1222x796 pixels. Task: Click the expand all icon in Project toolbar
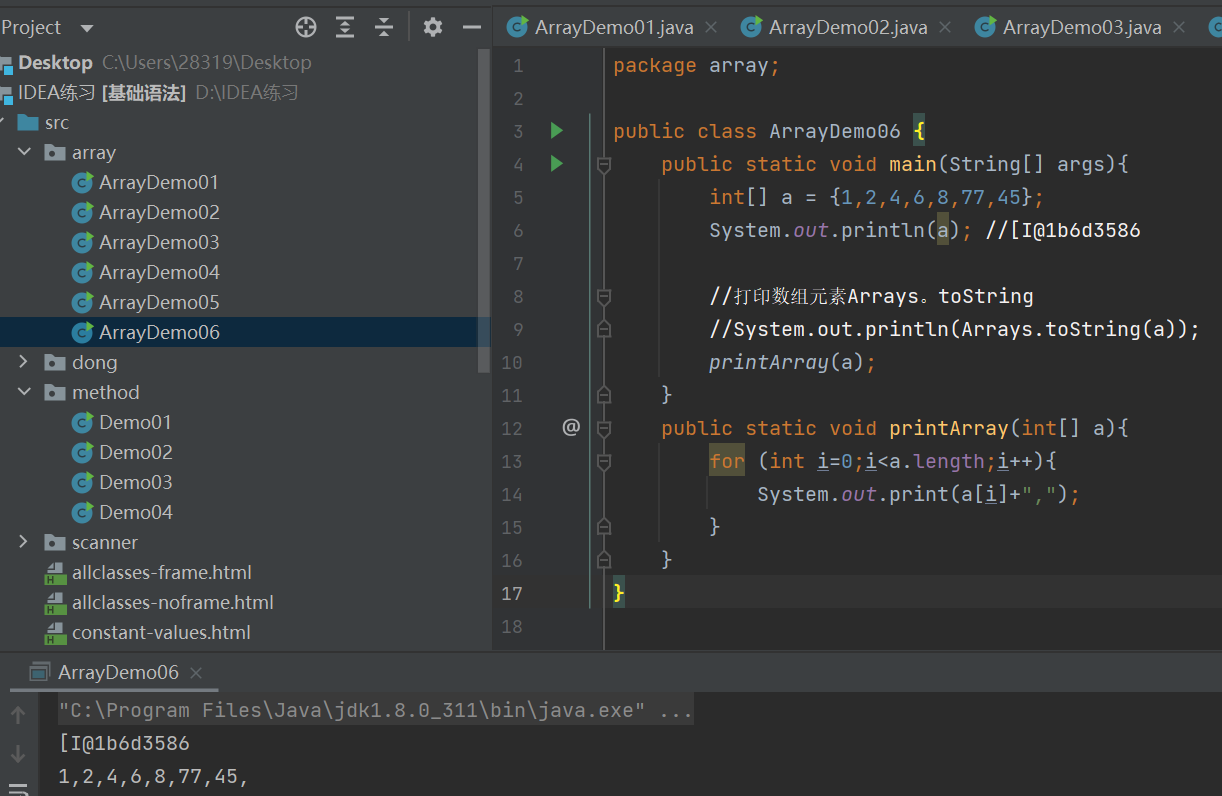[x=345, y=27]
